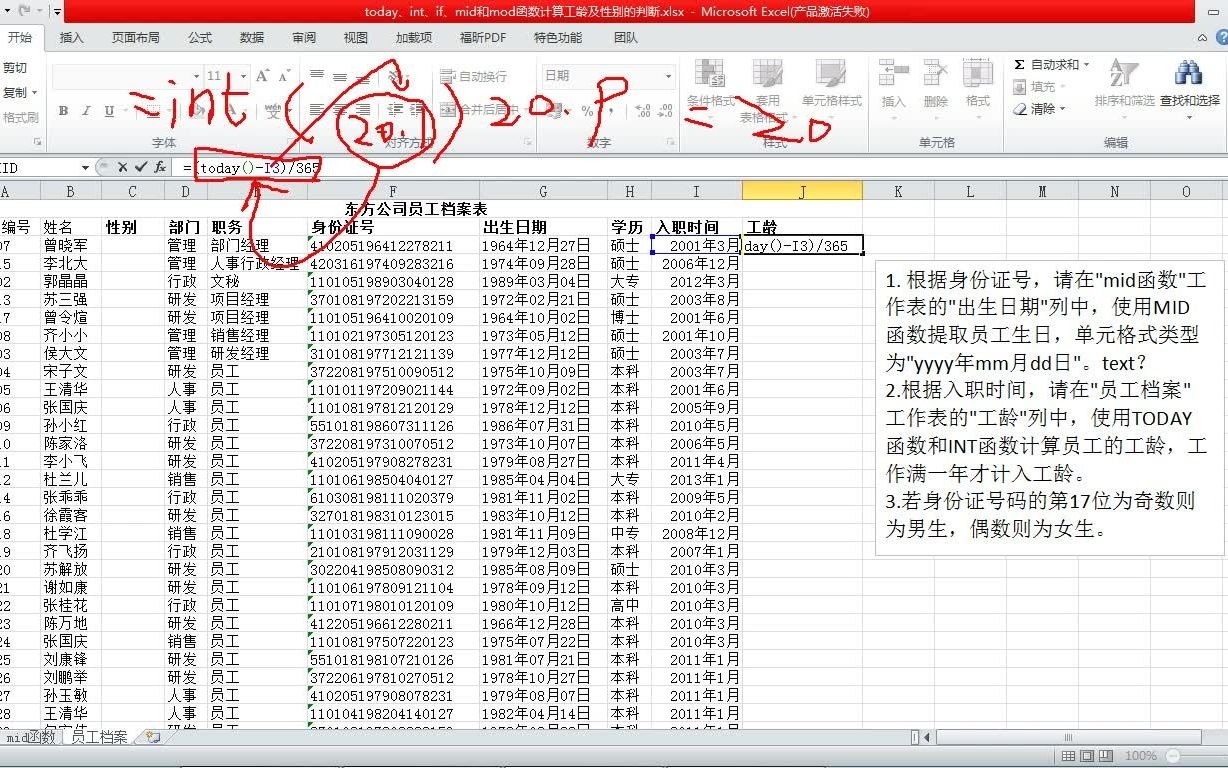
Task: Click the 删除 delete cells icon
Action: [934, 85]
